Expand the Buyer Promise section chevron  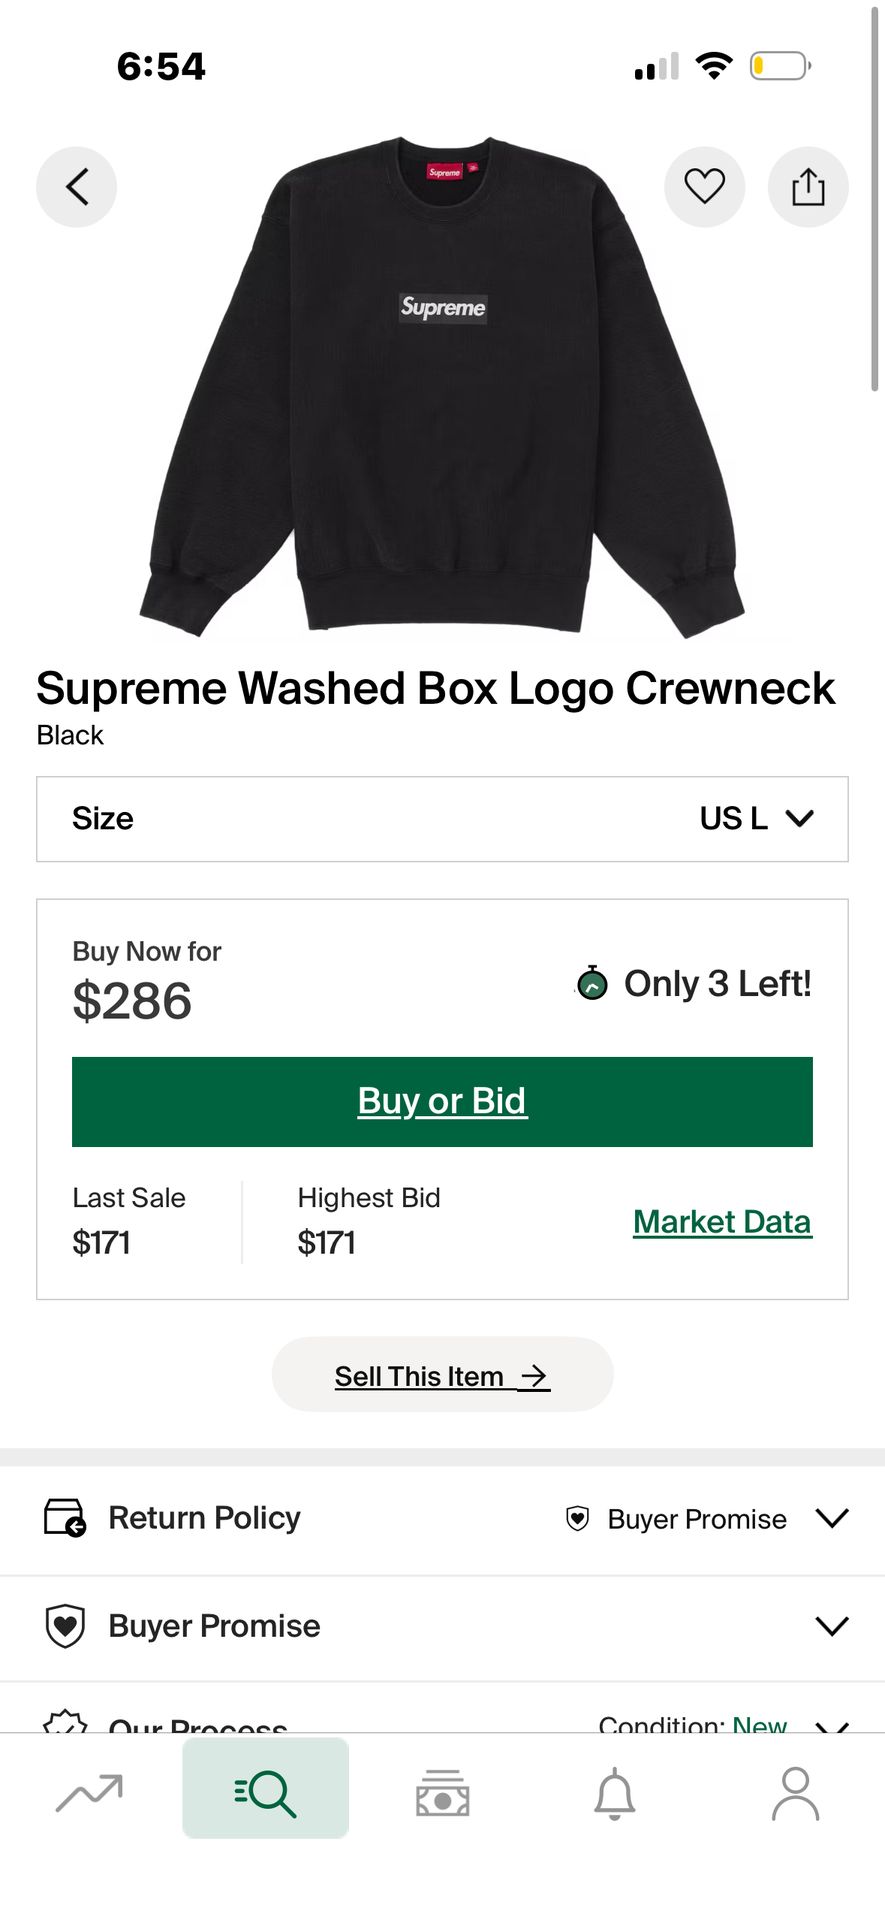832,1625
